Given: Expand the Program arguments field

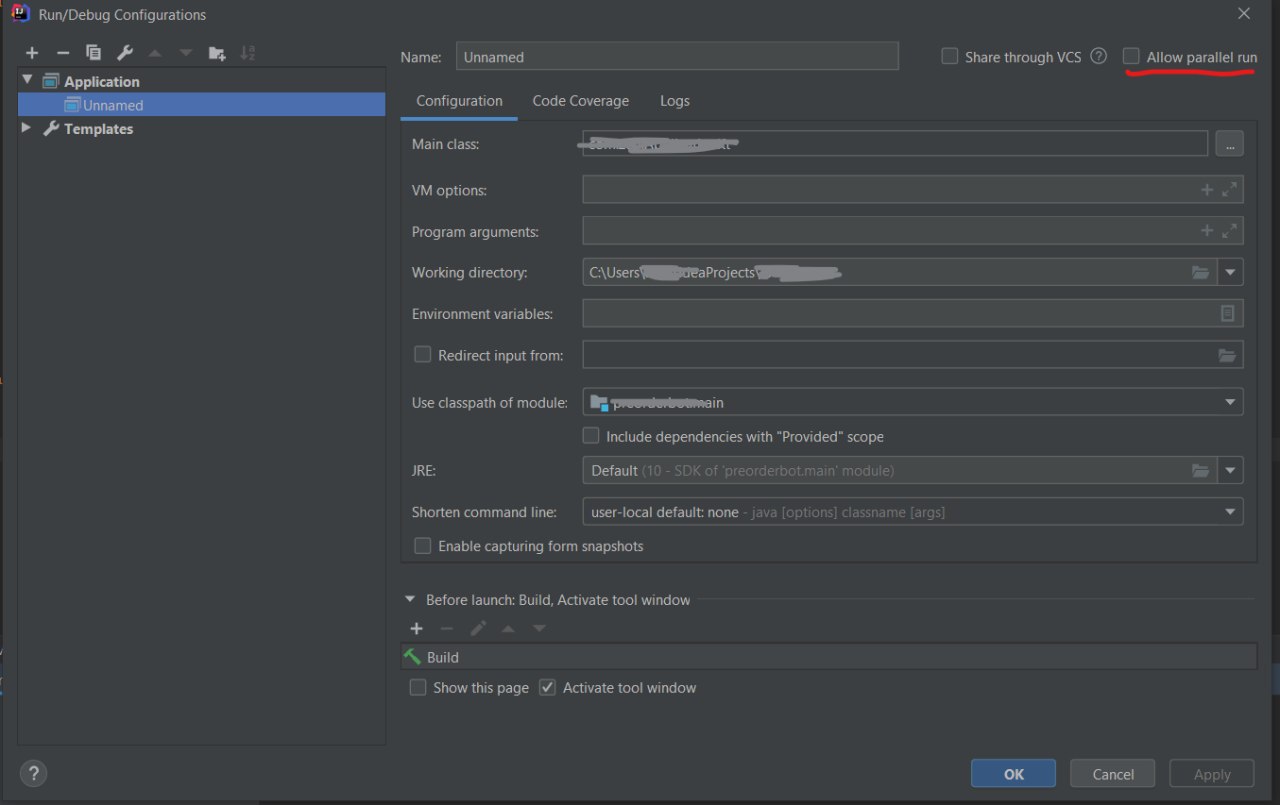Looking at the screenshot, I should (x=1230, y=231).
